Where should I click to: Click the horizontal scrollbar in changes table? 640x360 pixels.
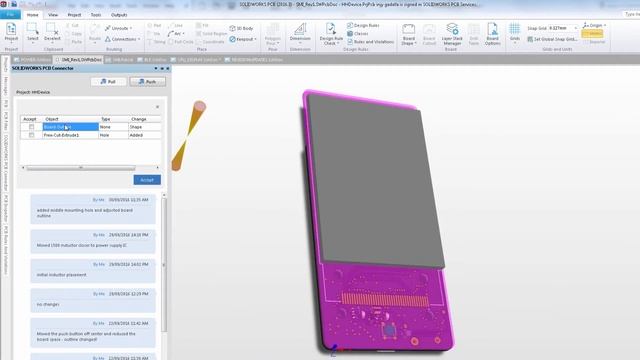pos(81,168)
